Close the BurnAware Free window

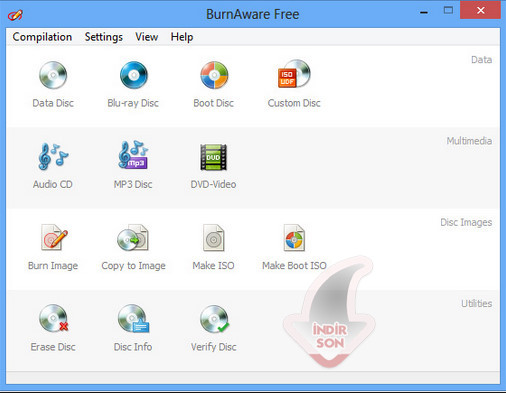[480, 10]
